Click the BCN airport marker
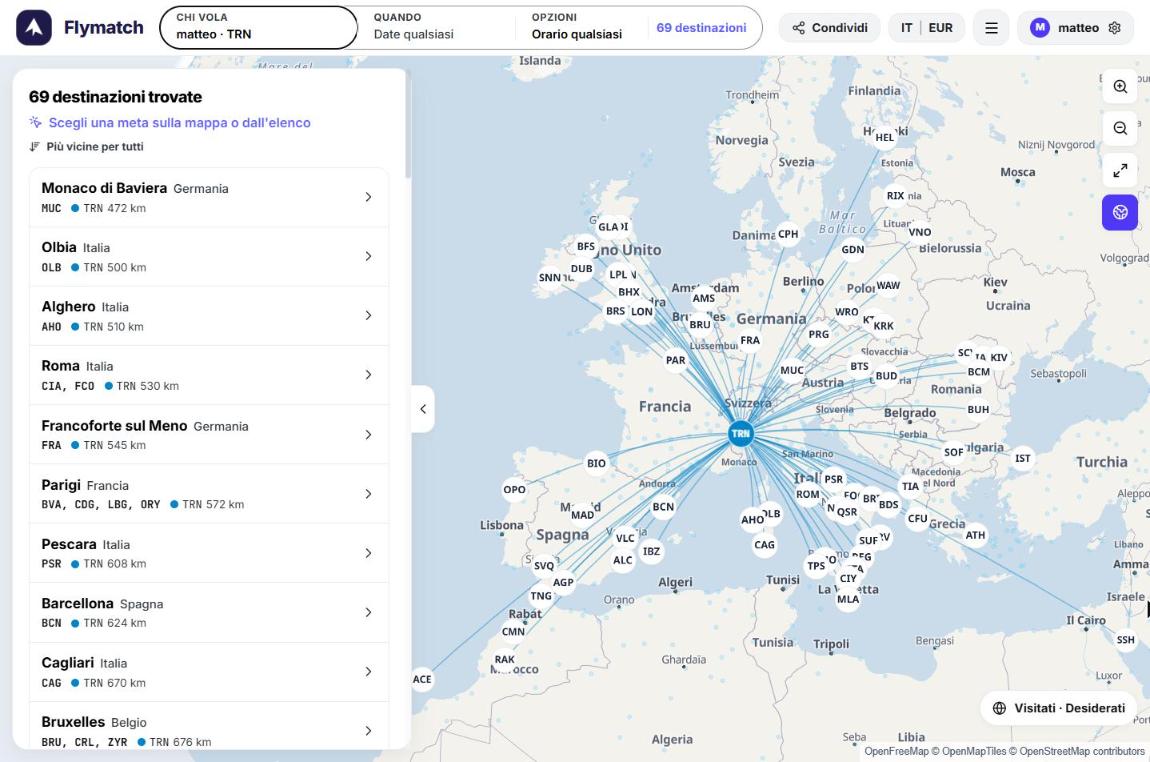1150x762 pixels. (x=663, y=507)
